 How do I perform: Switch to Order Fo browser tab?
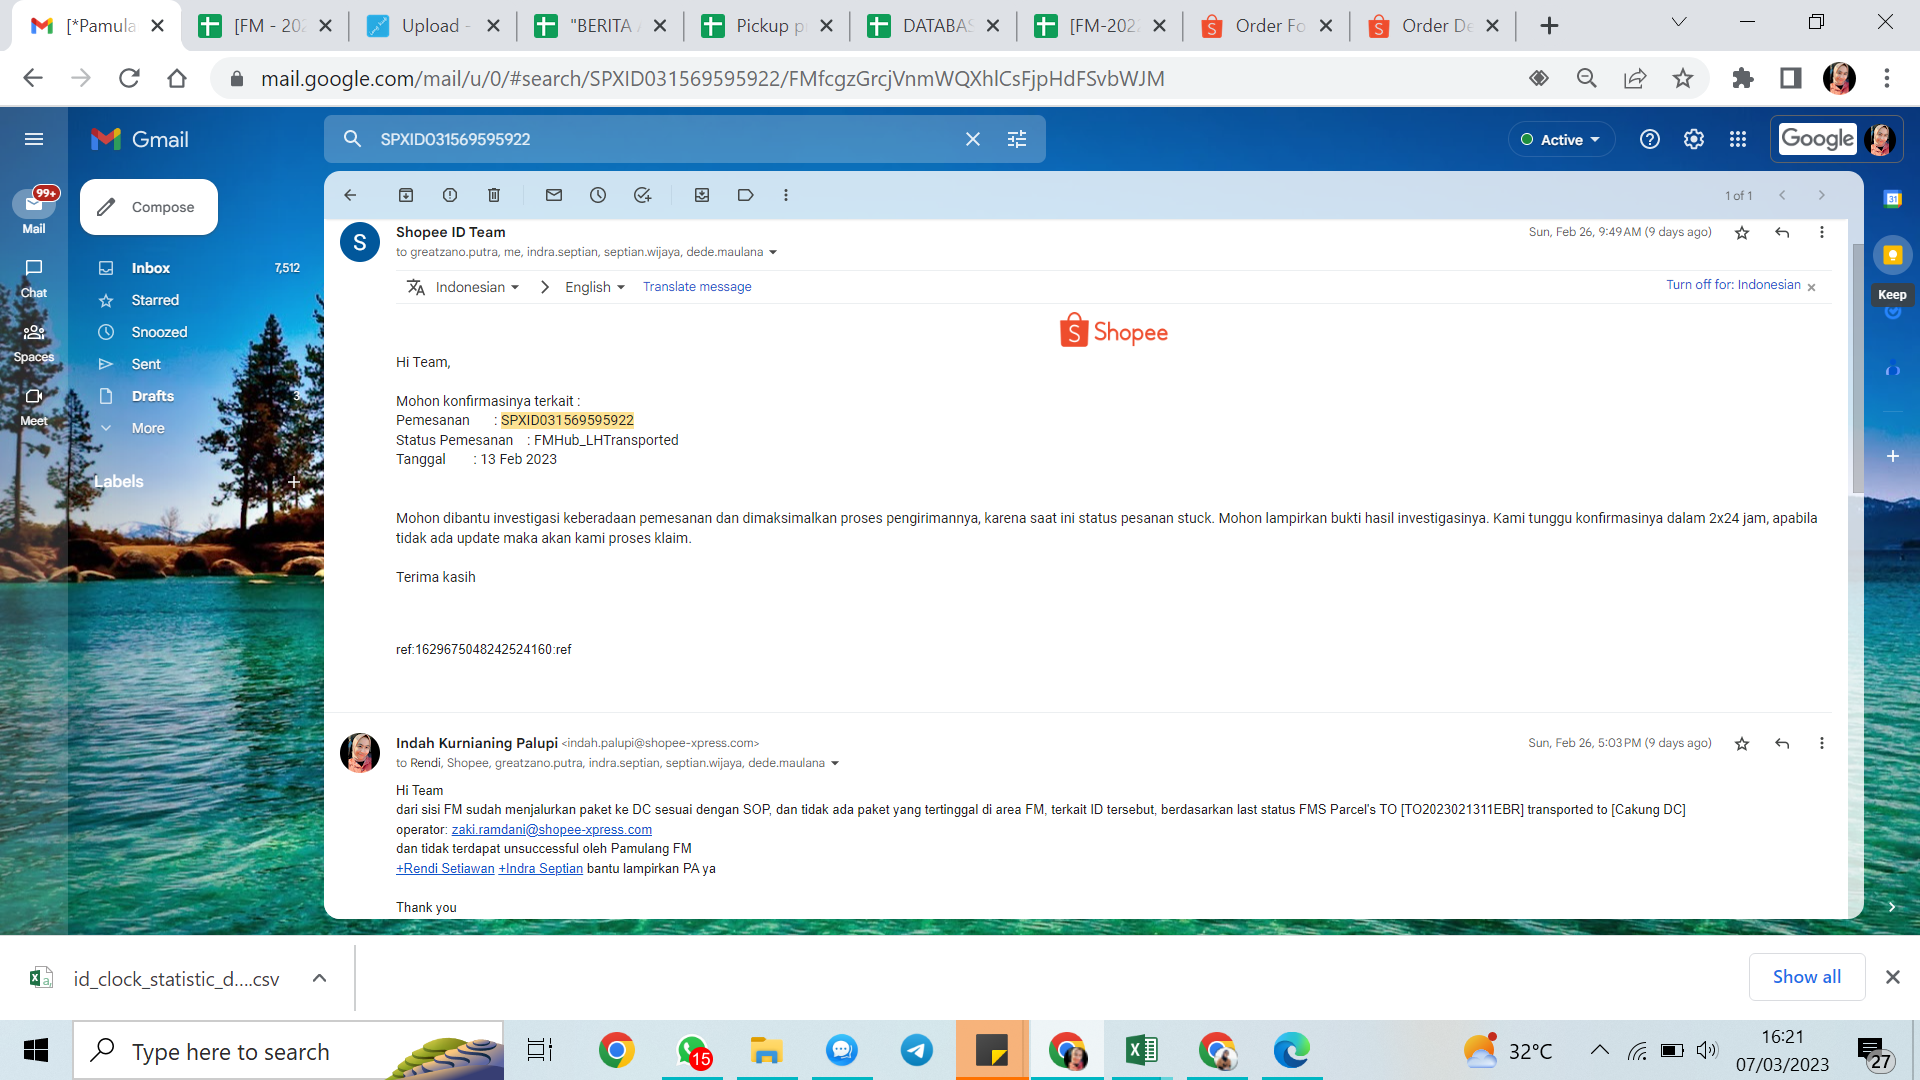pyautogui.click(x=1265, y=26)
